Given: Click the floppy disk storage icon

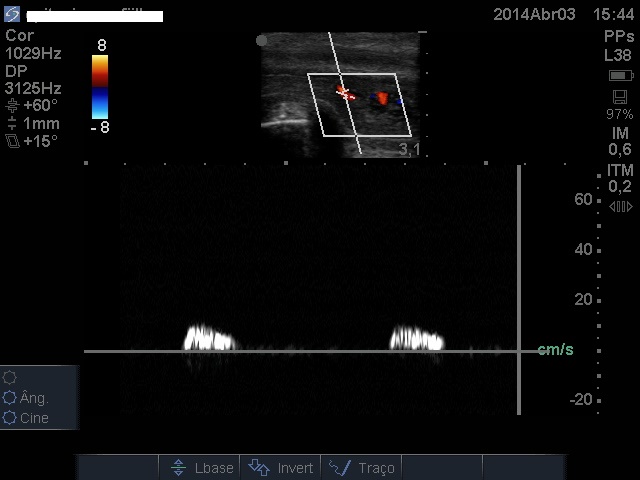Looking at the screenshot, I should click(620, 96).
